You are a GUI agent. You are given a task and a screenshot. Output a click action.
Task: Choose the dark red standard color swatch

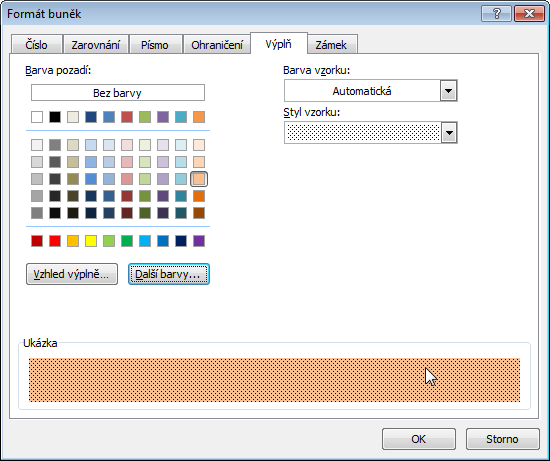click(x=37, y=241)
